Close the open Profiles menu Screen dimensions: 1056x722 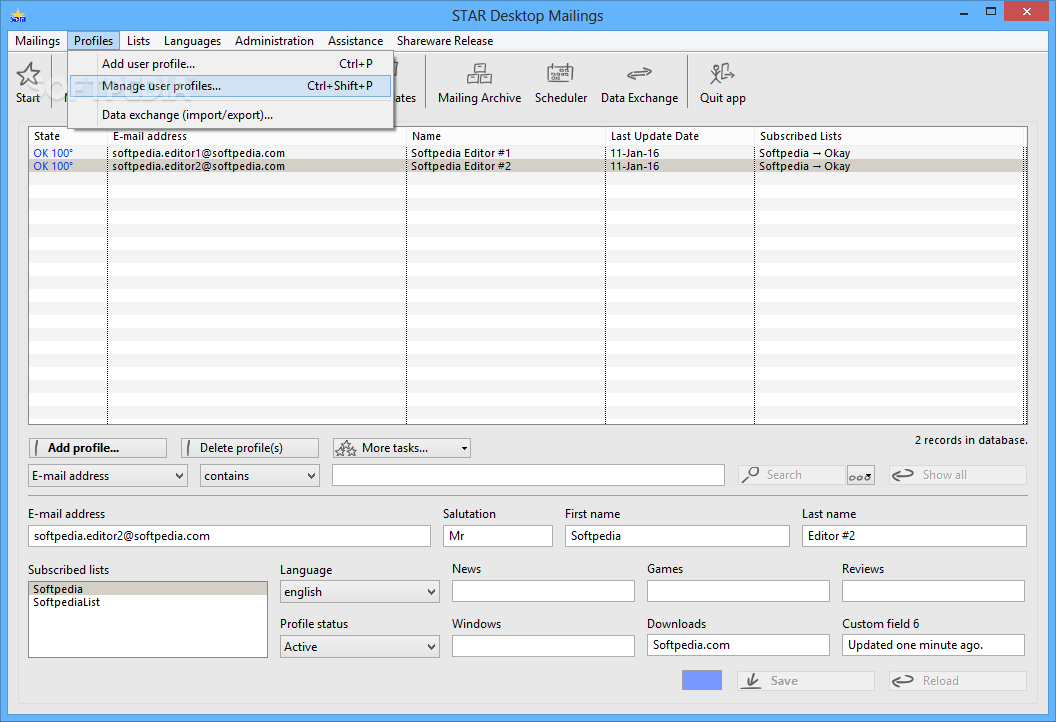[x=94, y=41]
